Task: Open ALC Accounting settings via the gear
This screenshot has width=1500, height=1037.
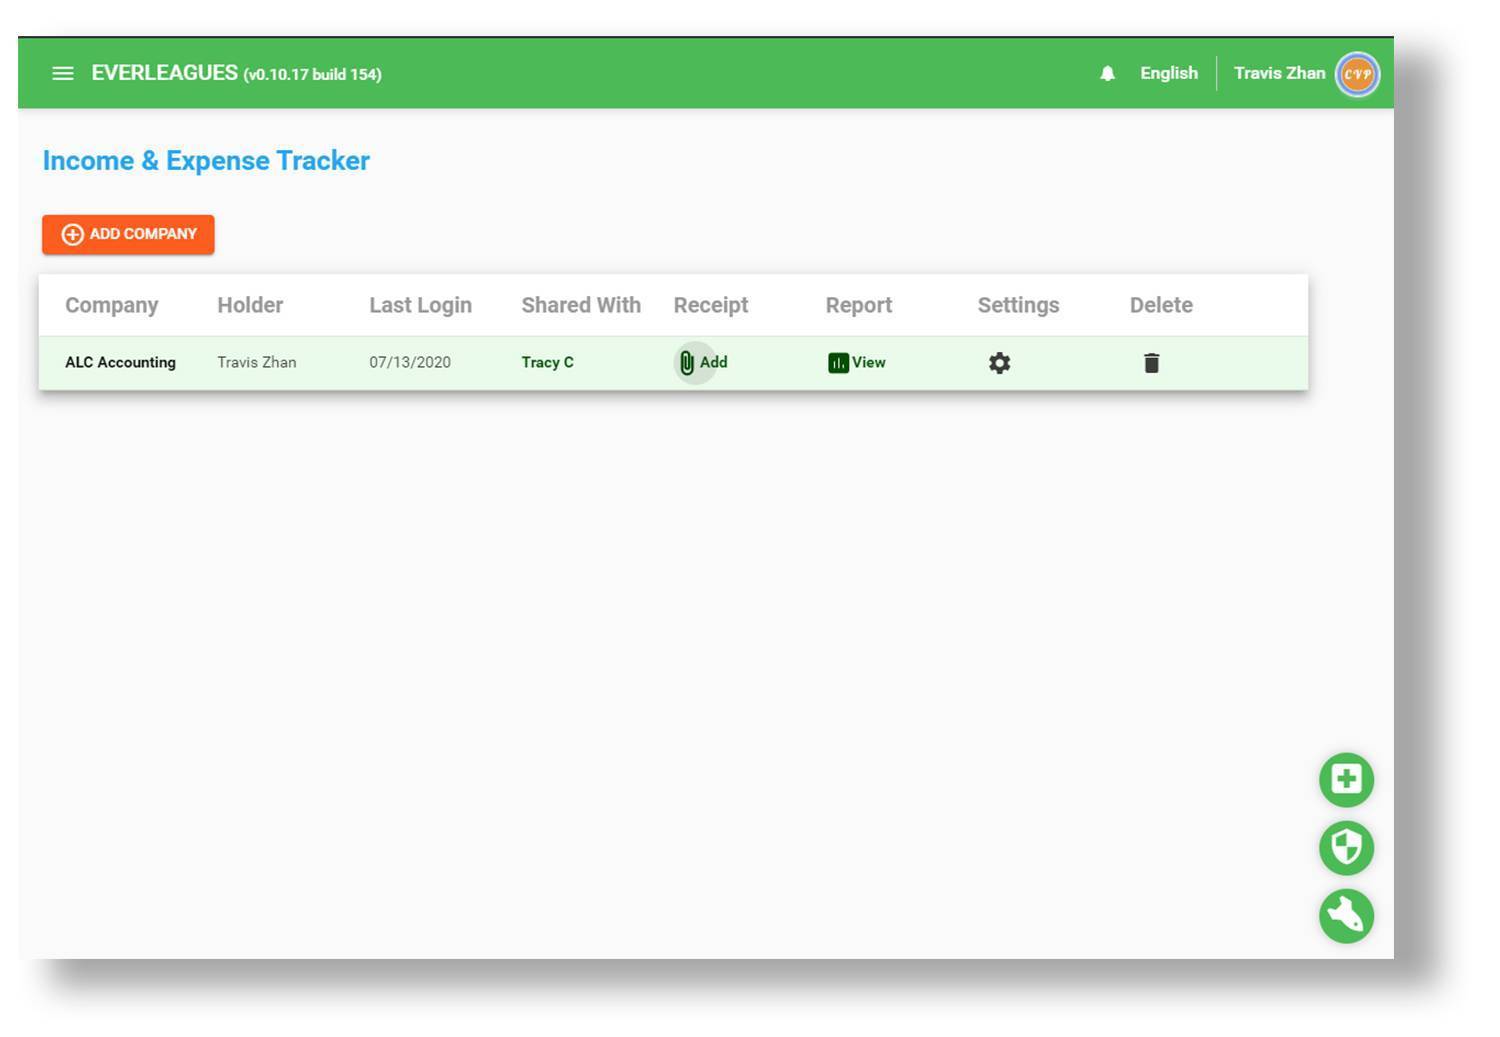Action: [999, 363]
